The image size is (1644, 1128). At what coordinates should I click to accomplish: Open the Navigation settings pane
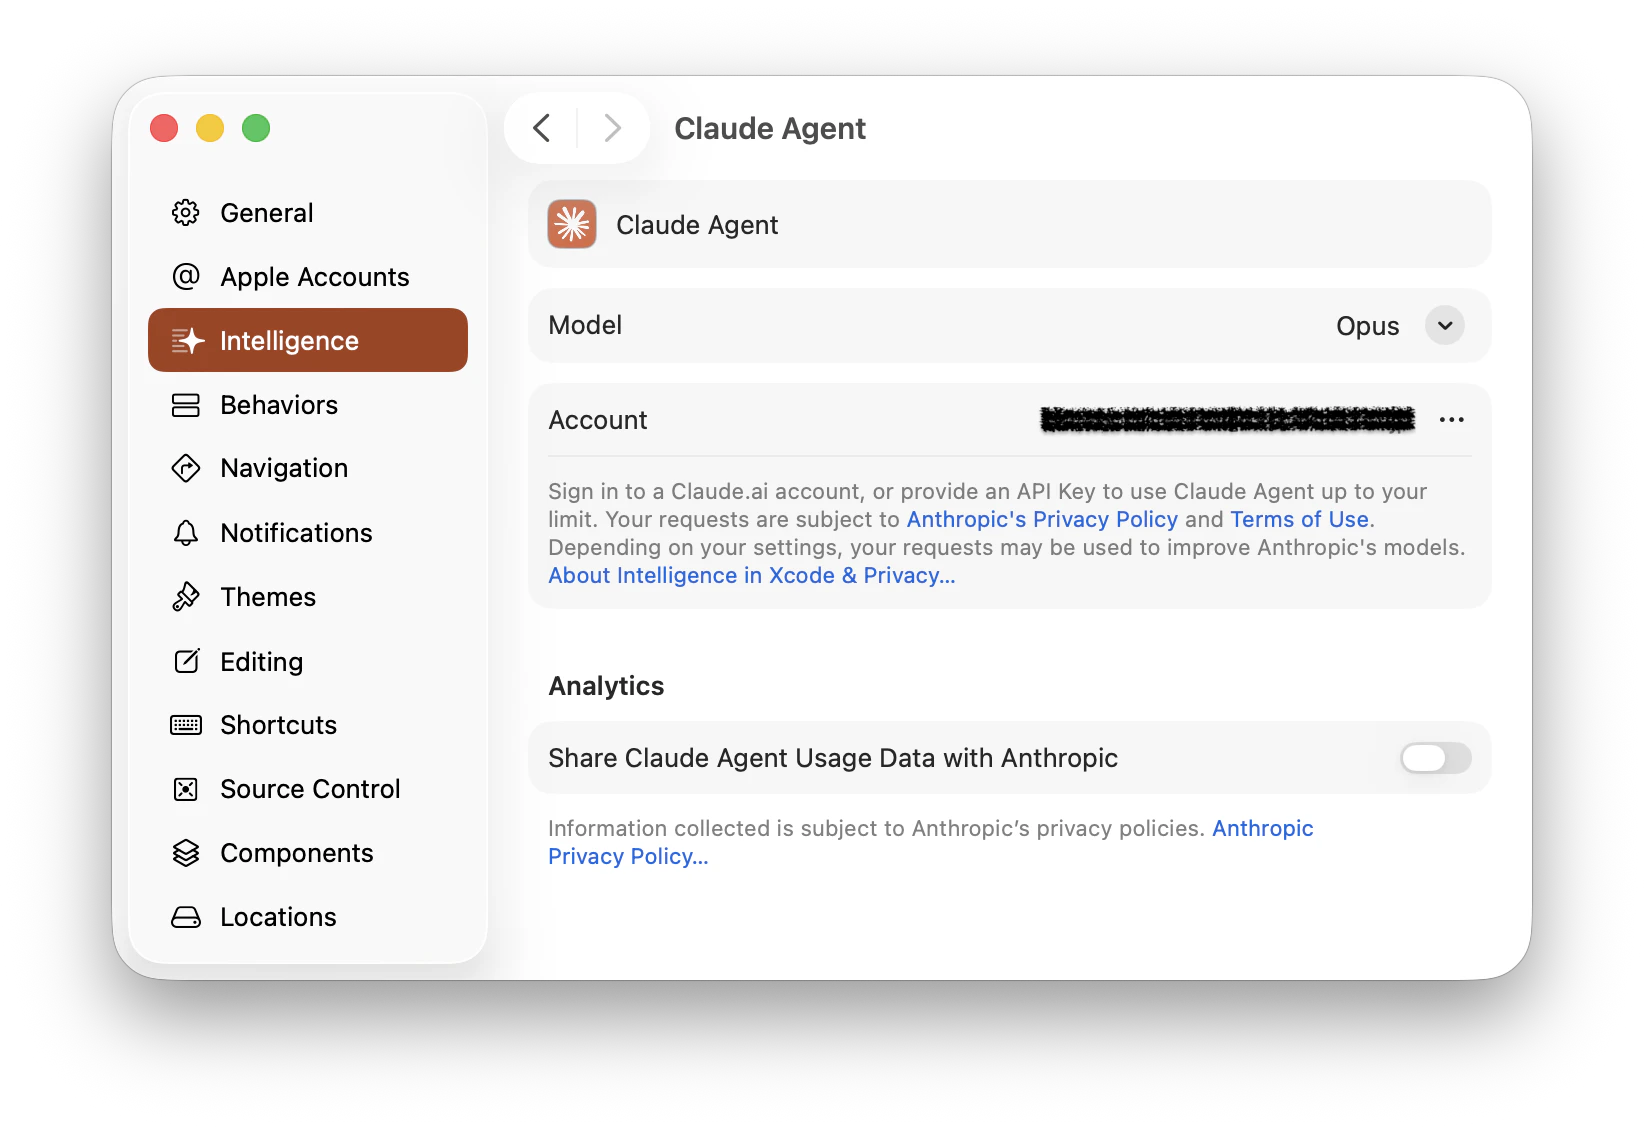[x=308, y=468]
